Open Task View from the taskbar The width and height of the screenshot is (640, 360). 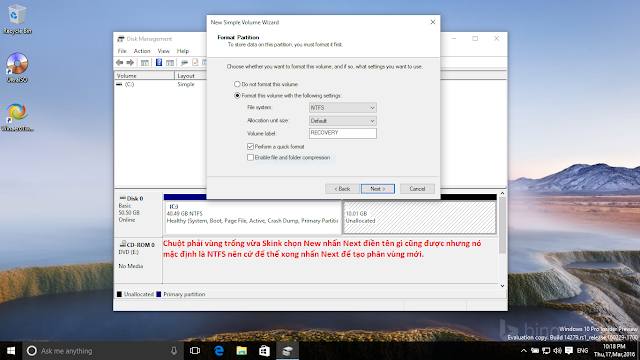(195, 351)
